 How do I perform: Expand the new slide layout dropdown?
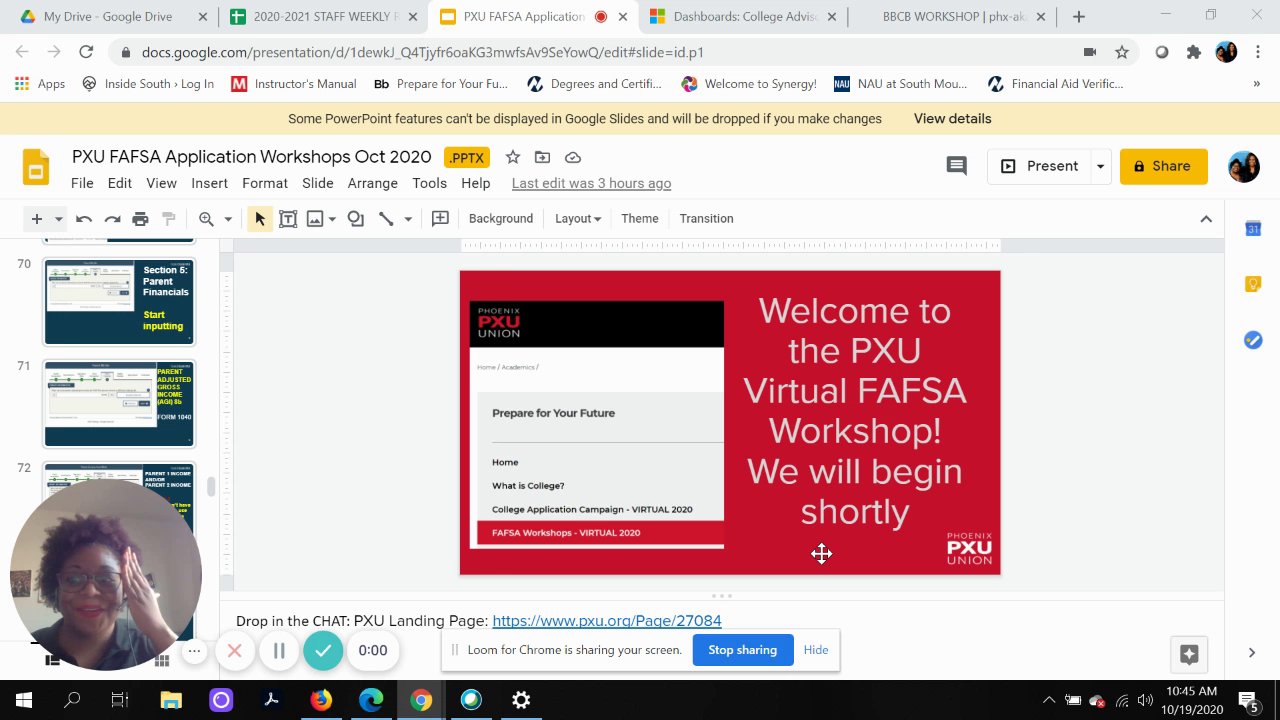[x=59, y=219]
